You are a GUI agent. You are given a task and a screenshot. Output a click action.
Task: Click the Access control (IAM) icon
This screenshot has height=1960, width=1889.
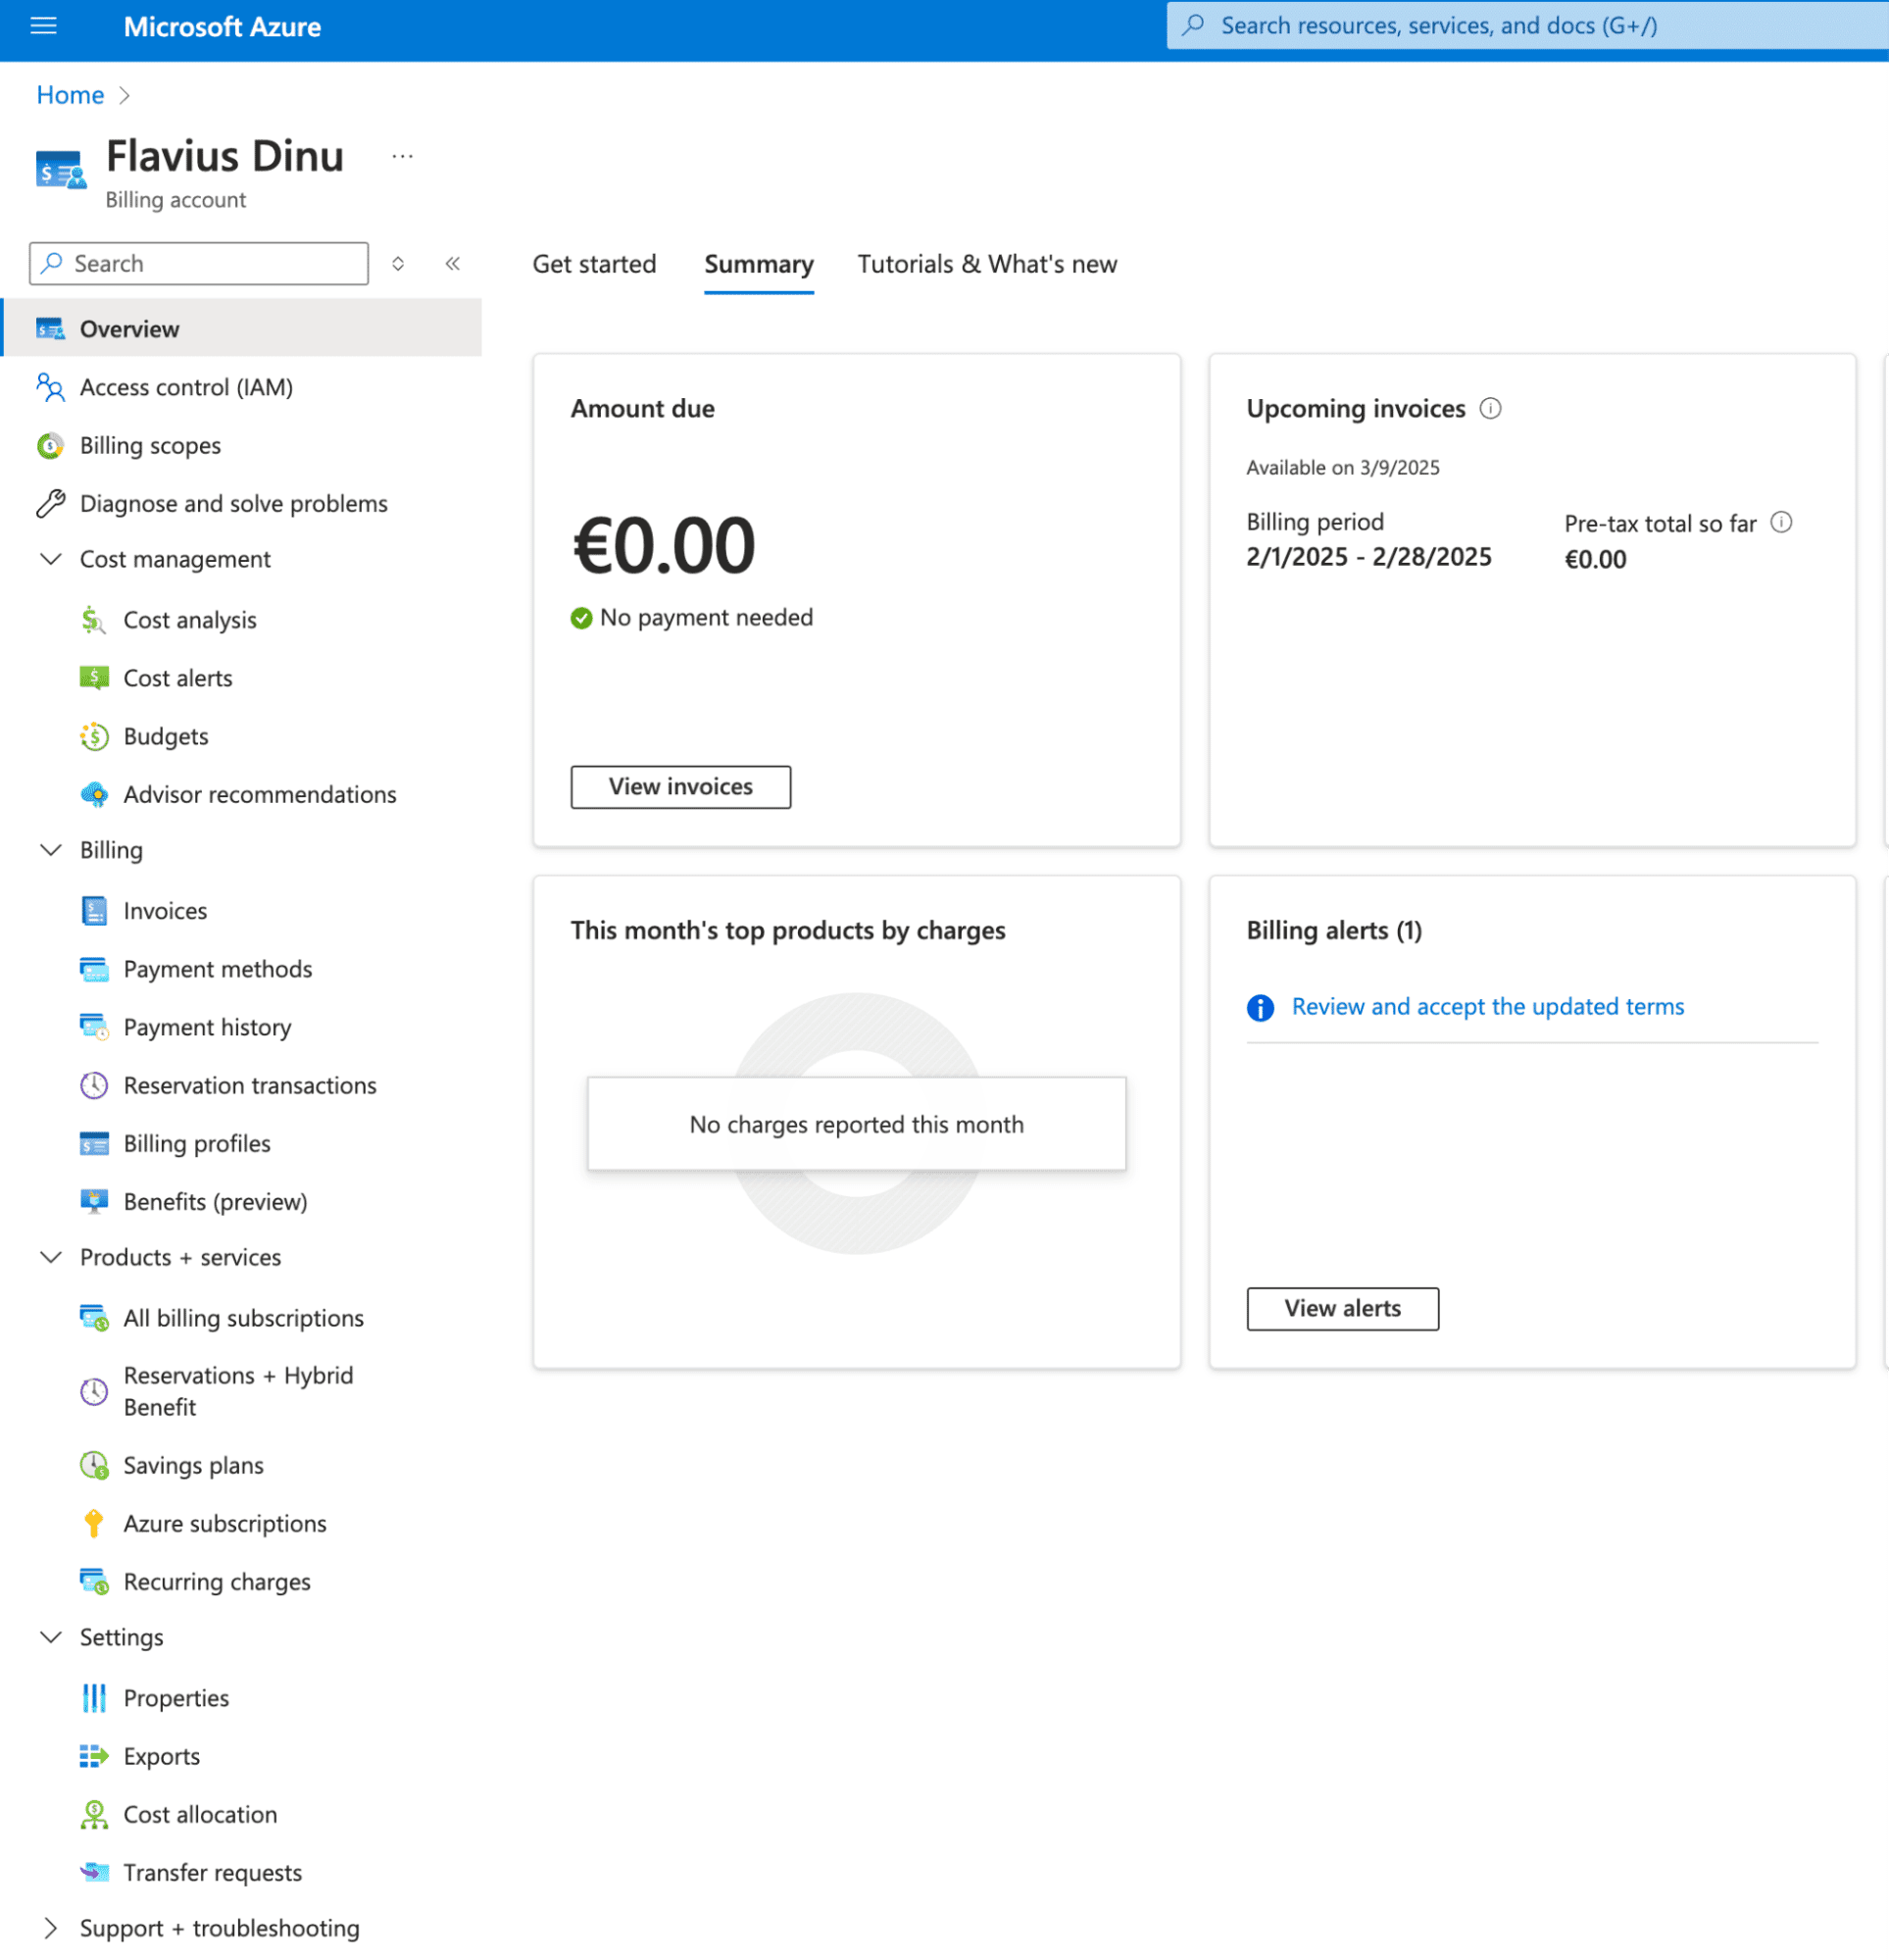50,387
